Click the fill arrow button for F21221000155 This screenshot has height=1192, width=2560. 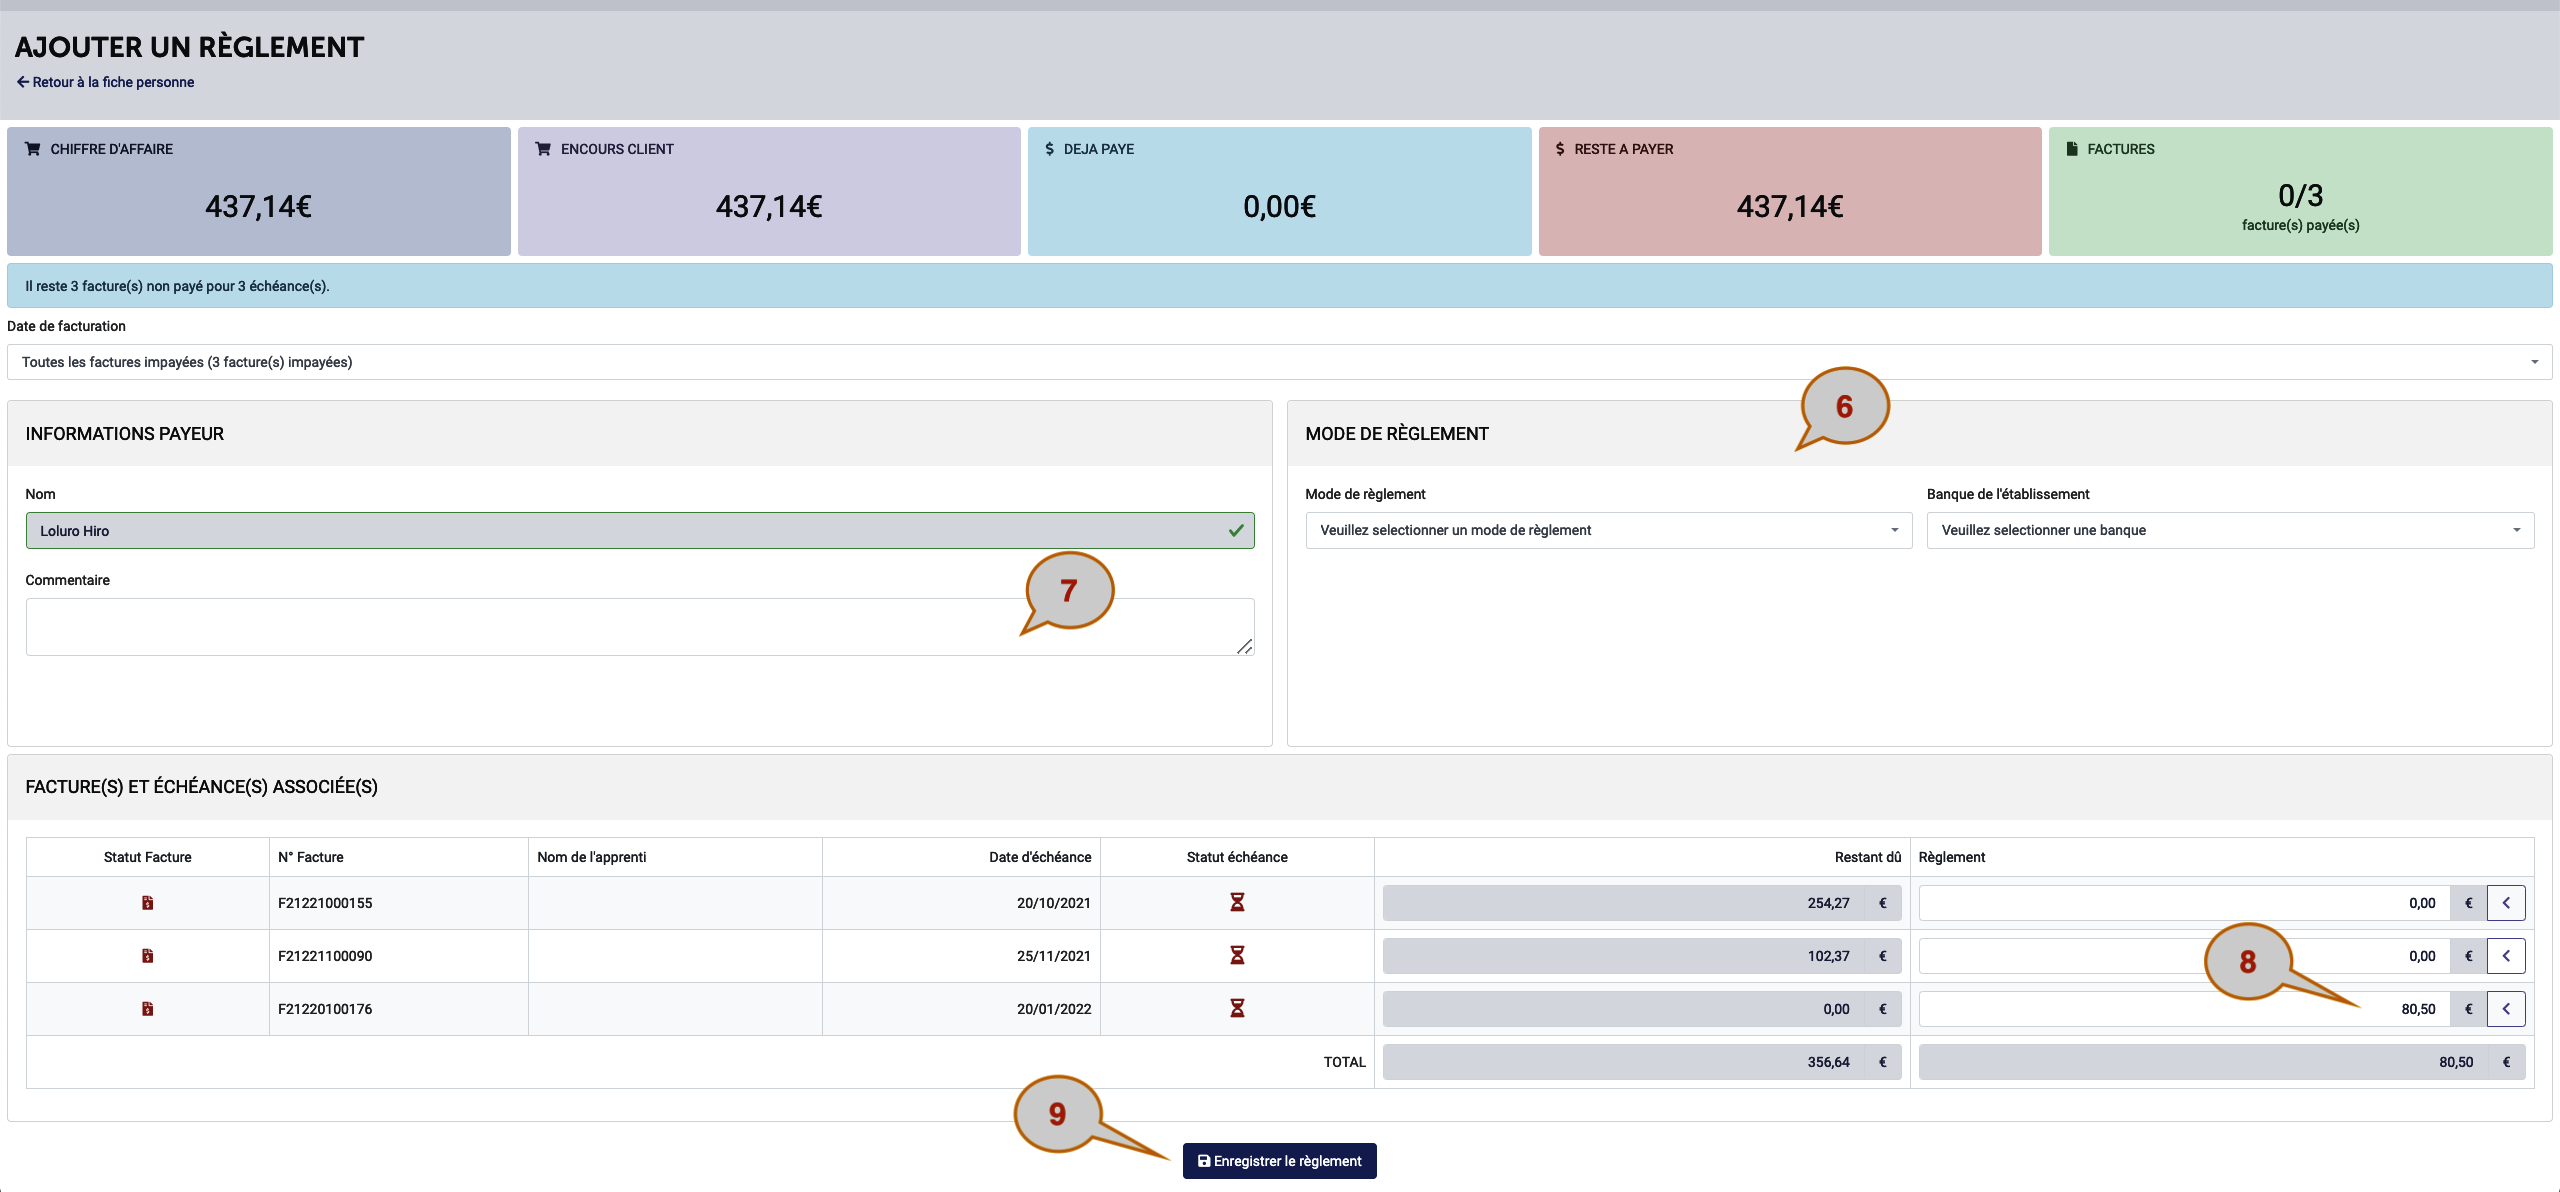2506,903
